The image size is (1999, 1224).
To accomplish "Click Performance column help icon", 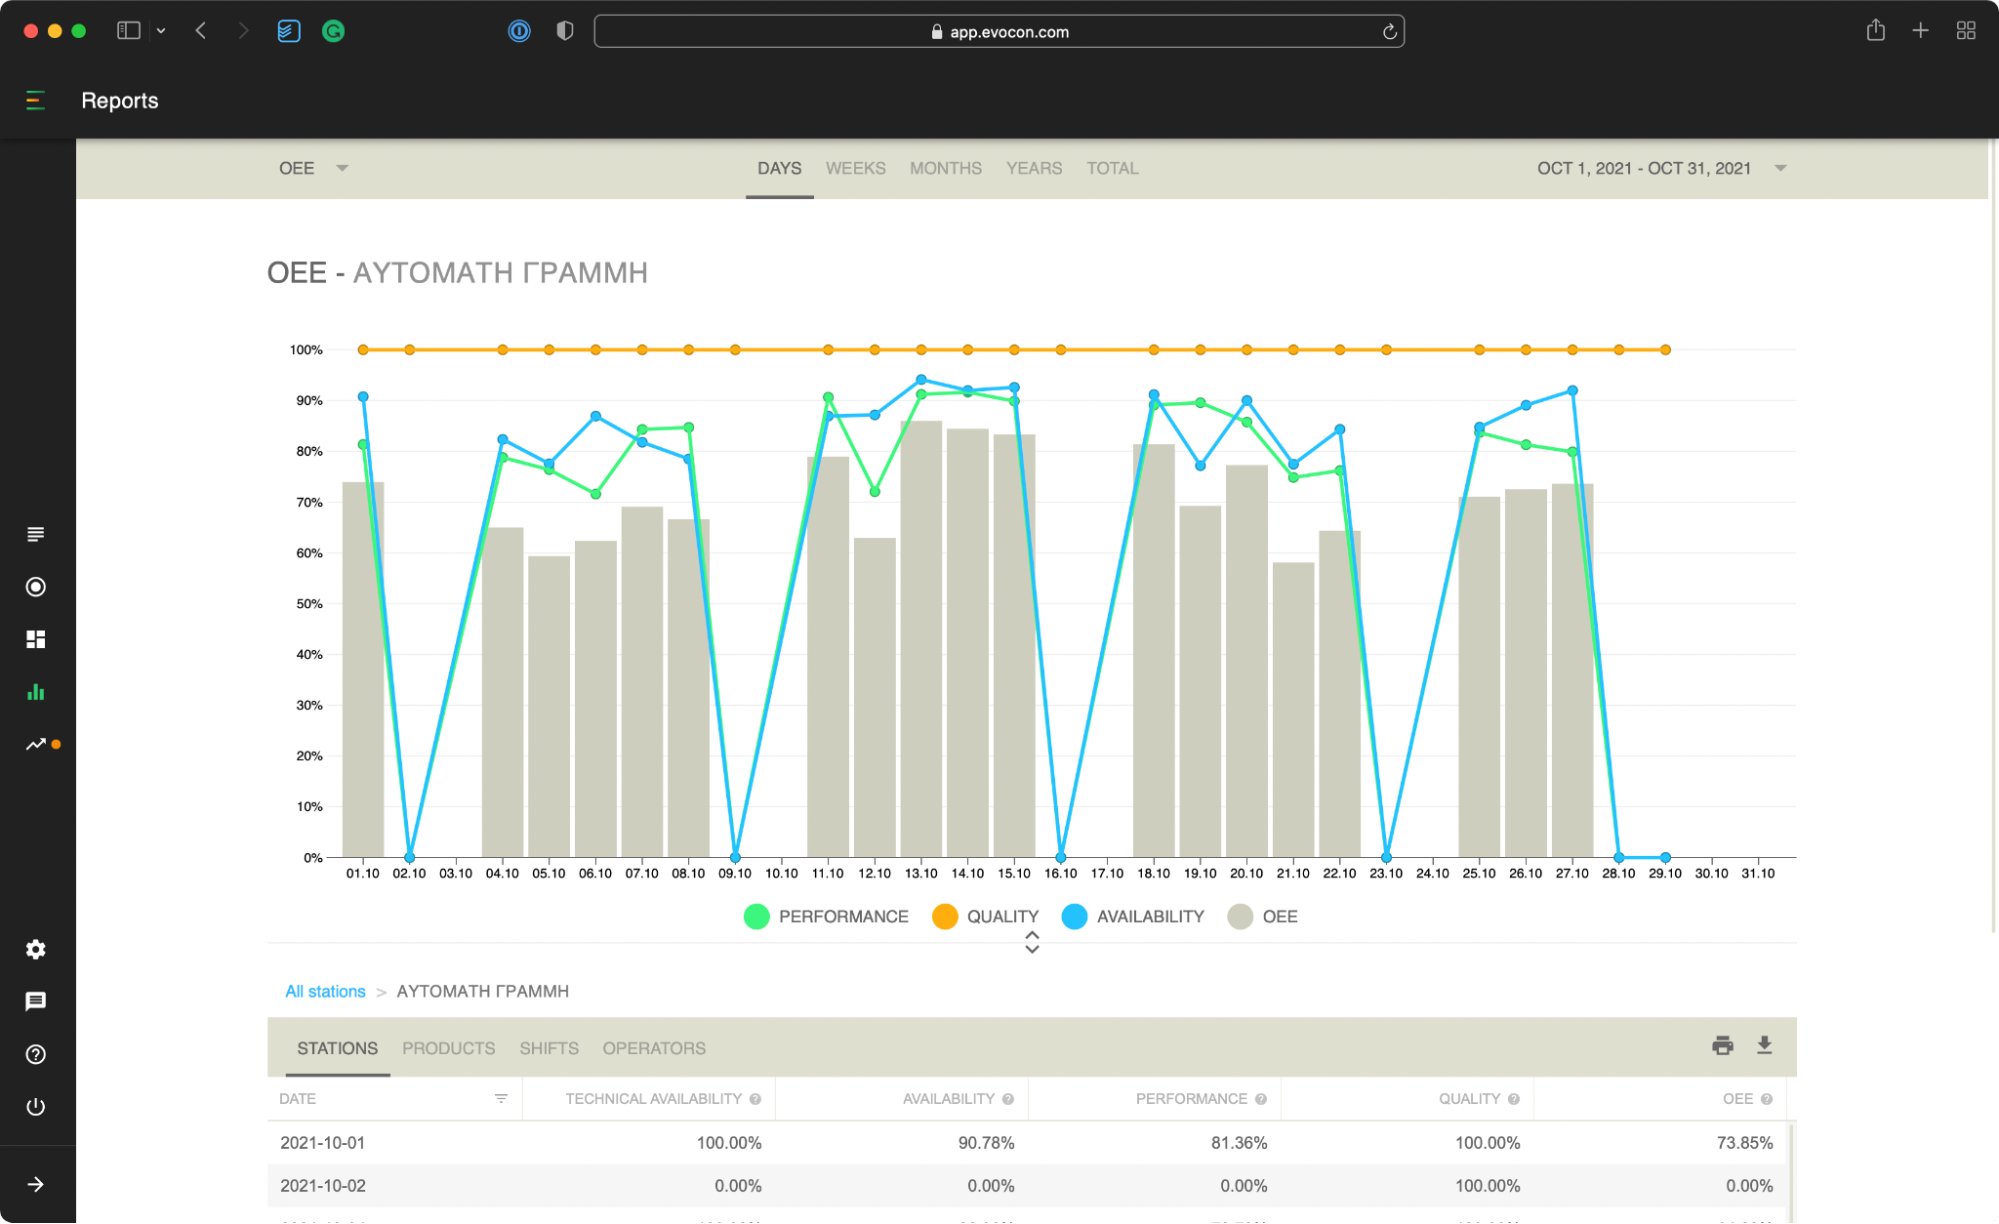I will tap(1261, 1099).
